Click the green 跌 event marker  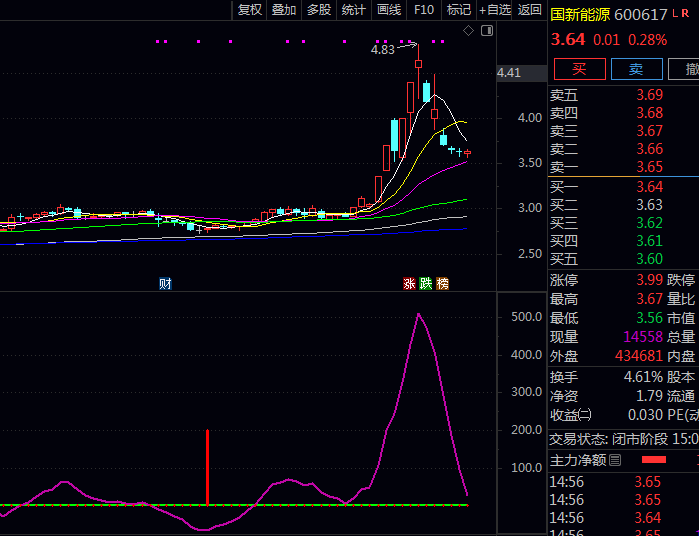pos(426,284)
